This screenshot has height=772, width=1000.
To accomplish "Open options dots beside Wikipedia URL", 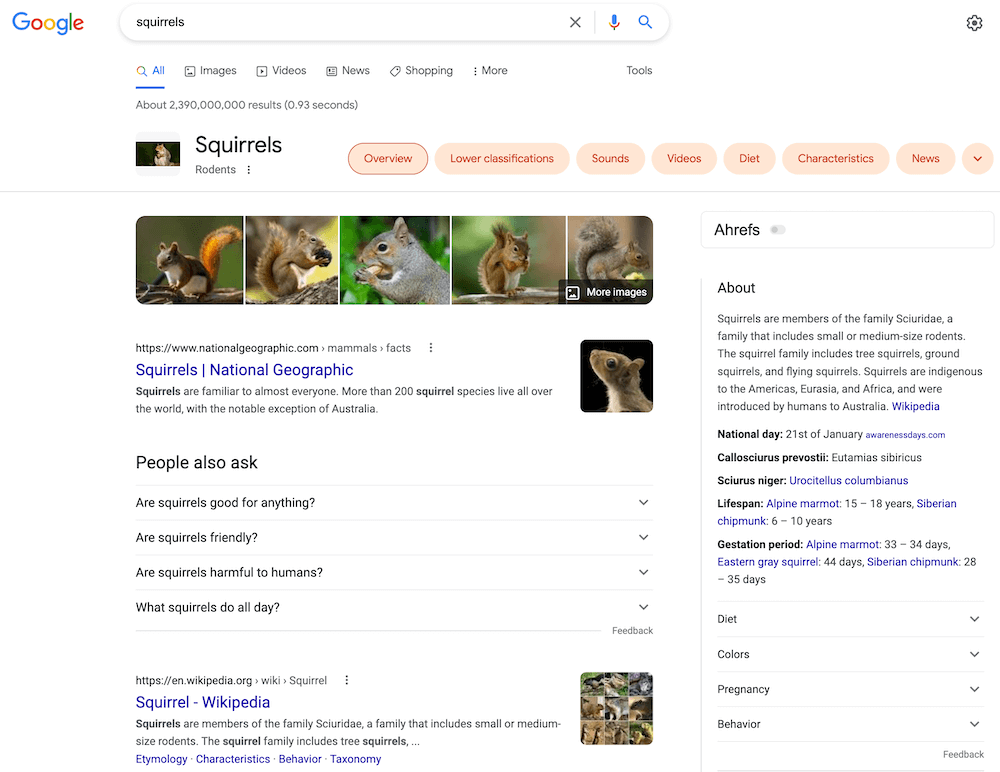I will pyautogui.click(x=346, y=680).
